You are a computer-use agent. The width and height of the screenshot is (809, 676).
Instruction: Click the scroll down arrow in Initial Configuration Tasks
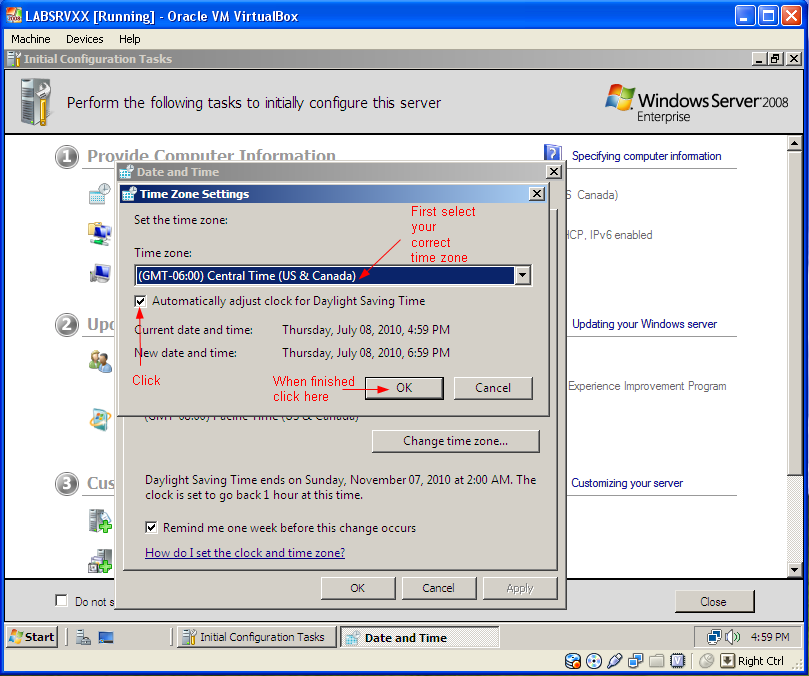click(x=795, y=570)
